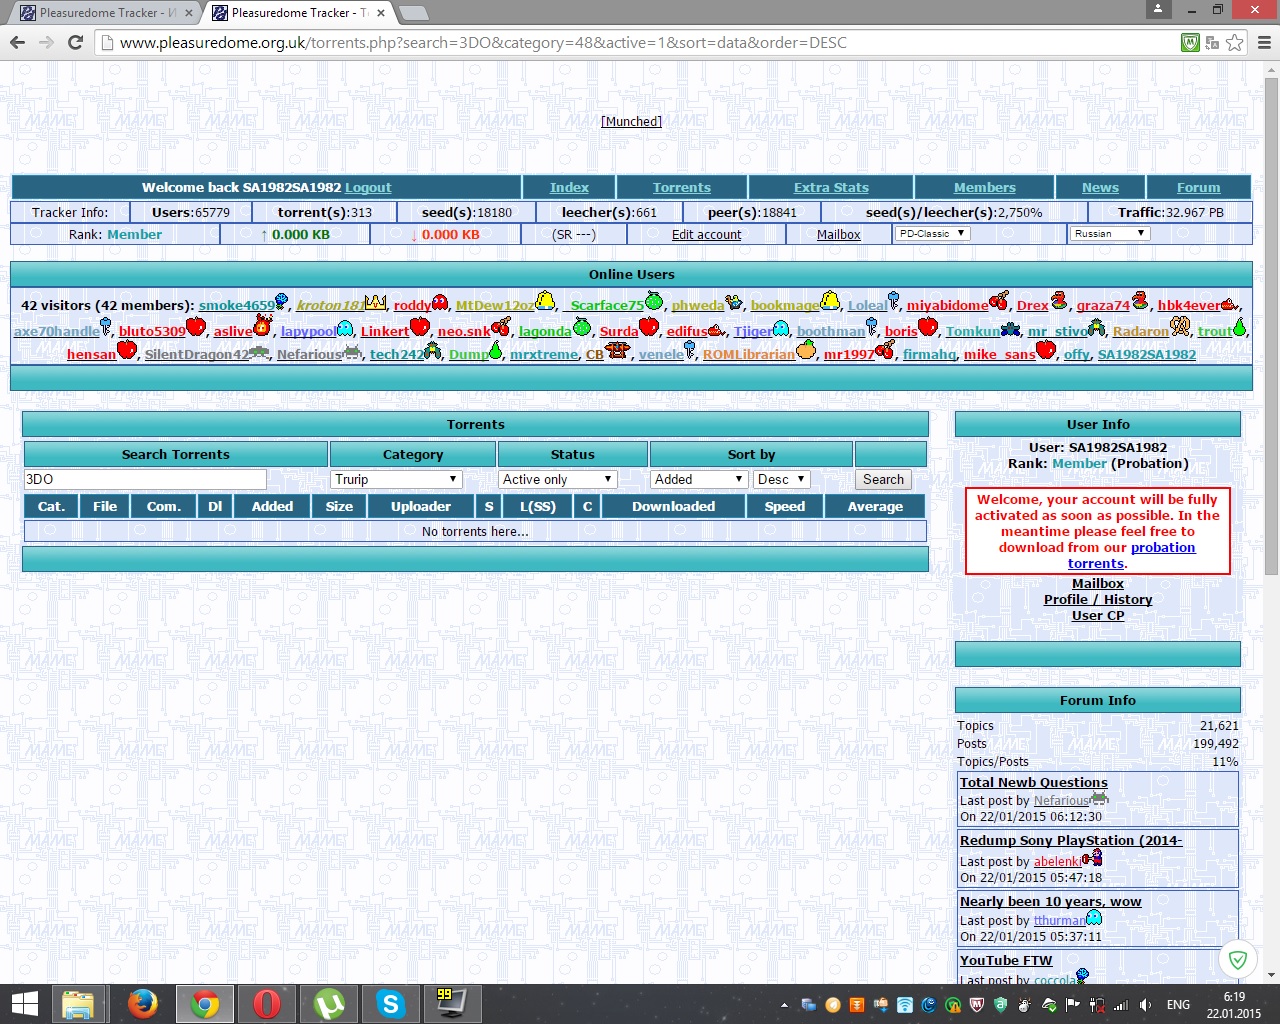Open 'Nearly been 10 years, wow' topic

point(1050,901)
